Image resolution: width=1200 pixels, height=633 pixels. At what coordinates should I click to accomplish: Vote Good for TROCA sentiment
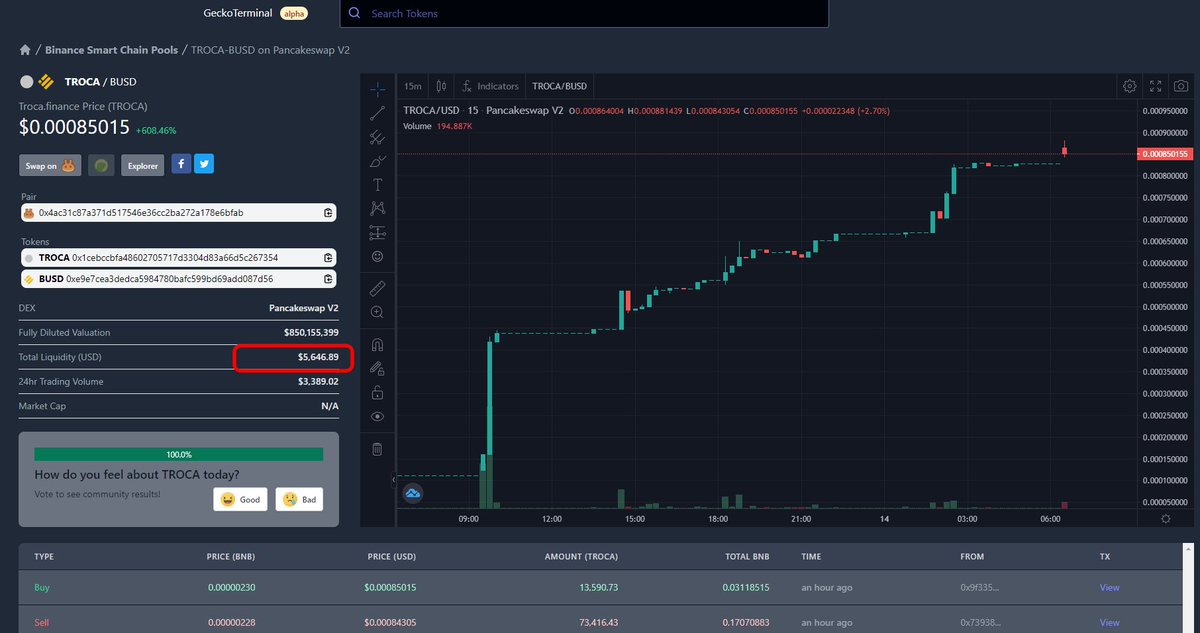[x=240, y=499]
